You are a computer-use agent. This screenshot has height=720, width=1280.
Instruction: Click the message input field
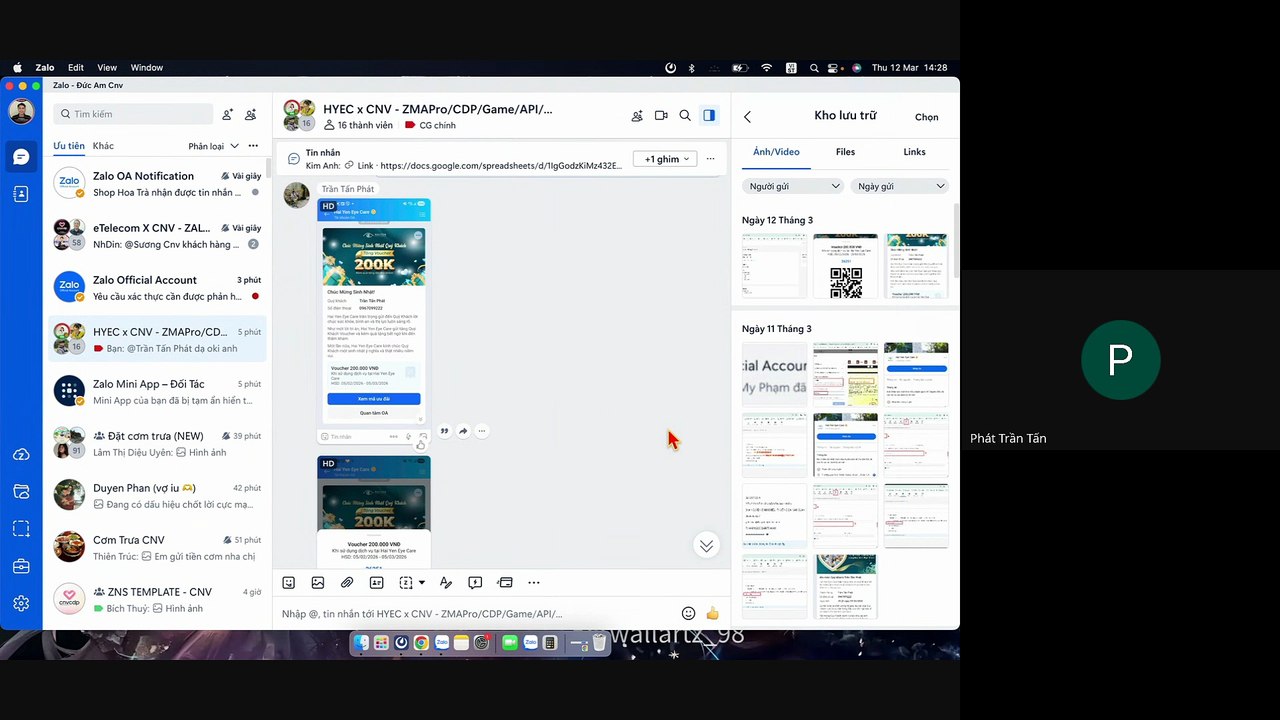[x=476, y=613]
